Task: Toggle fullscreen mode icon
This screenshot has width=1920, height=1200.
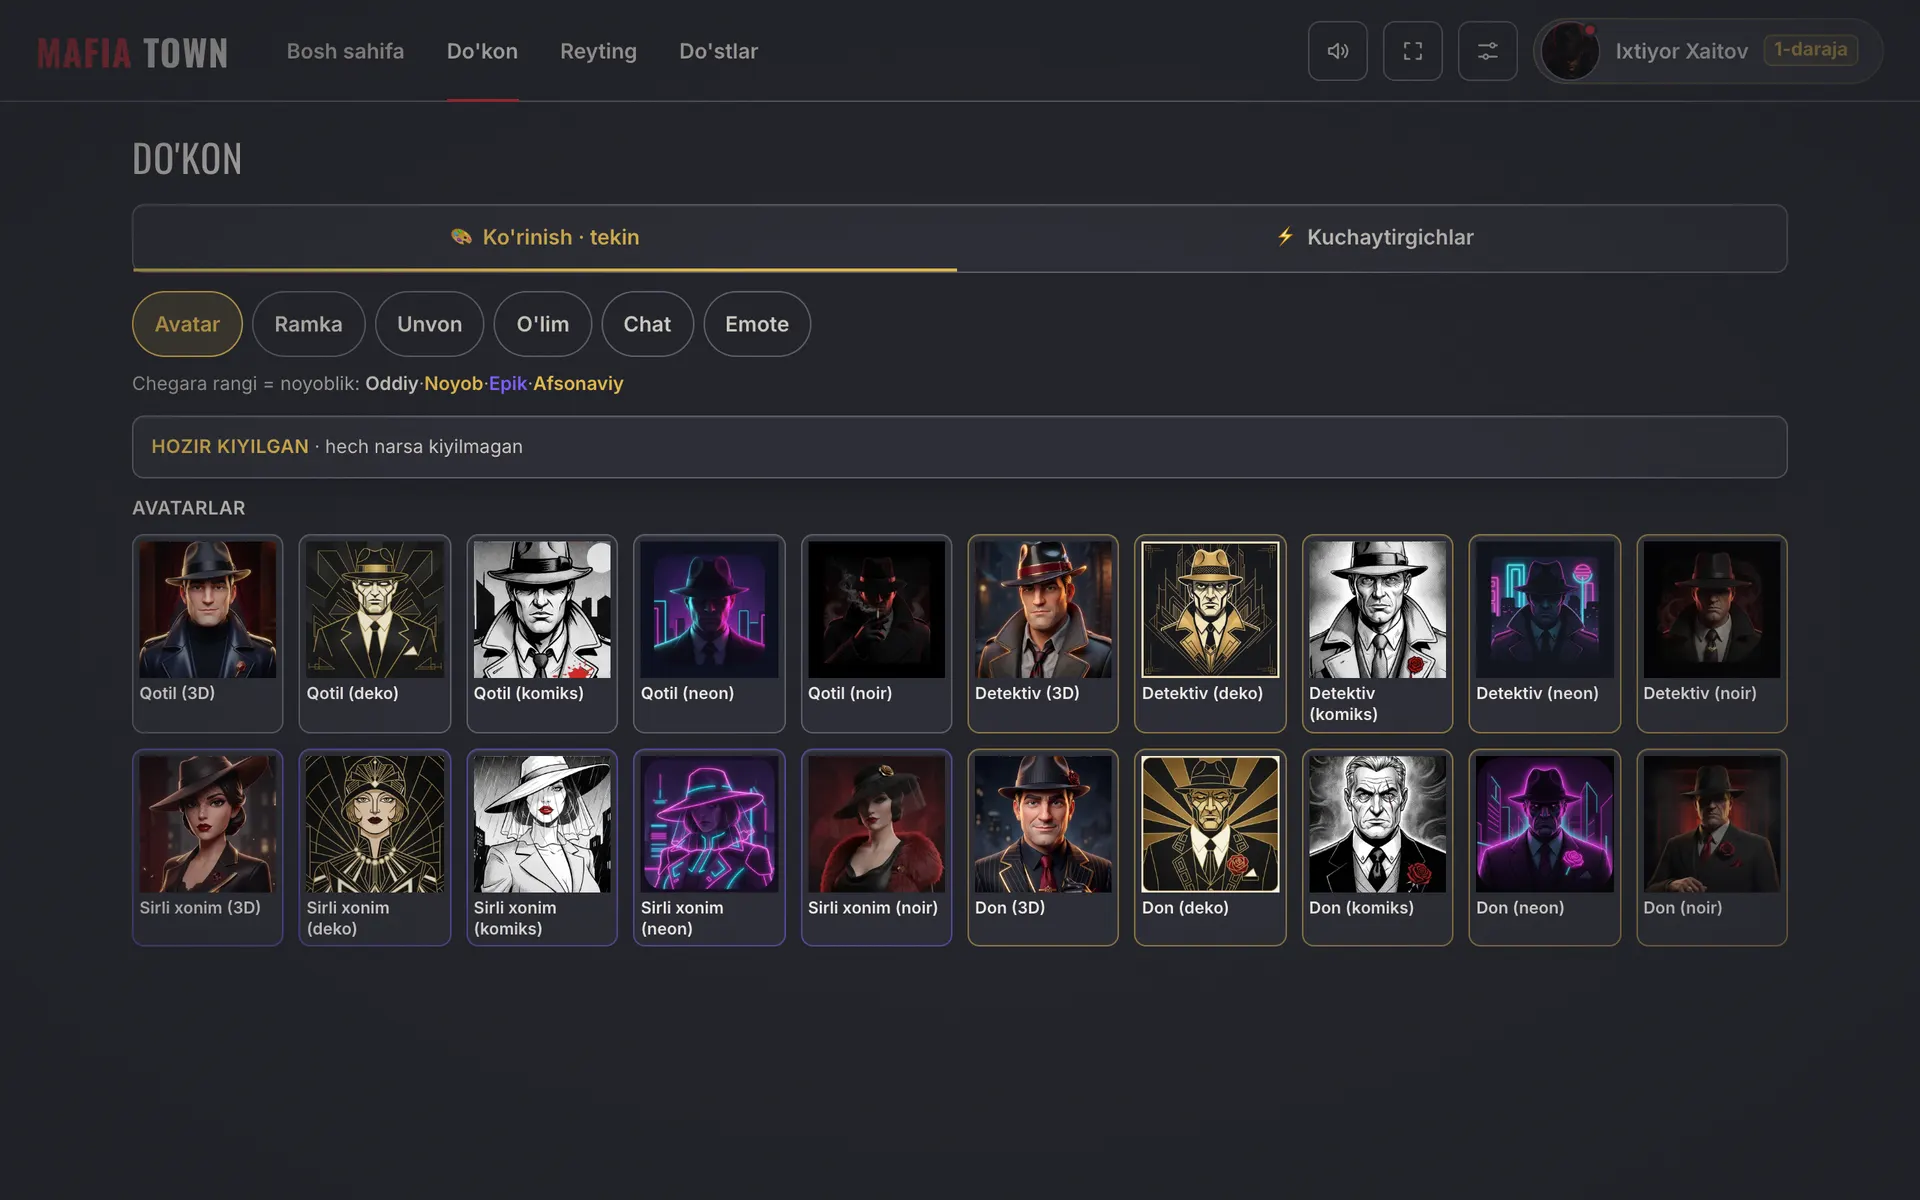Action: pos(1412,51)
